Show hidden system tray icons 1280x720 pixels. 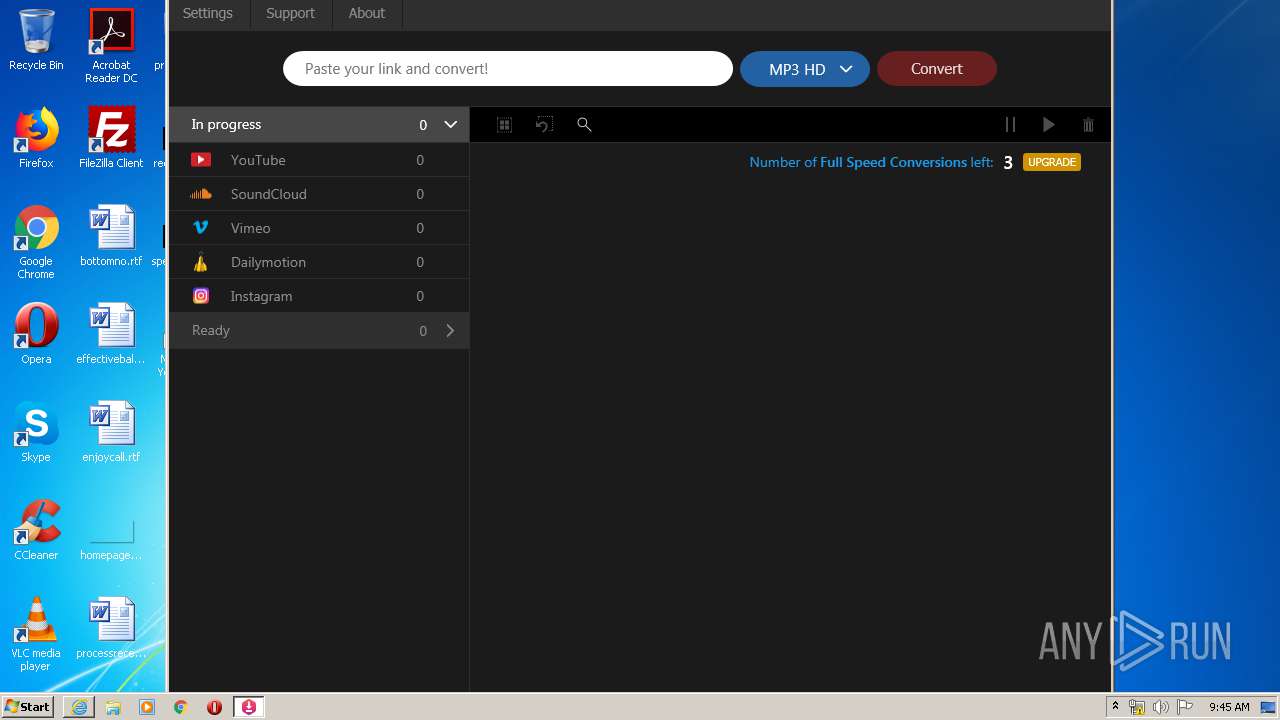(x=1115, y=707)
